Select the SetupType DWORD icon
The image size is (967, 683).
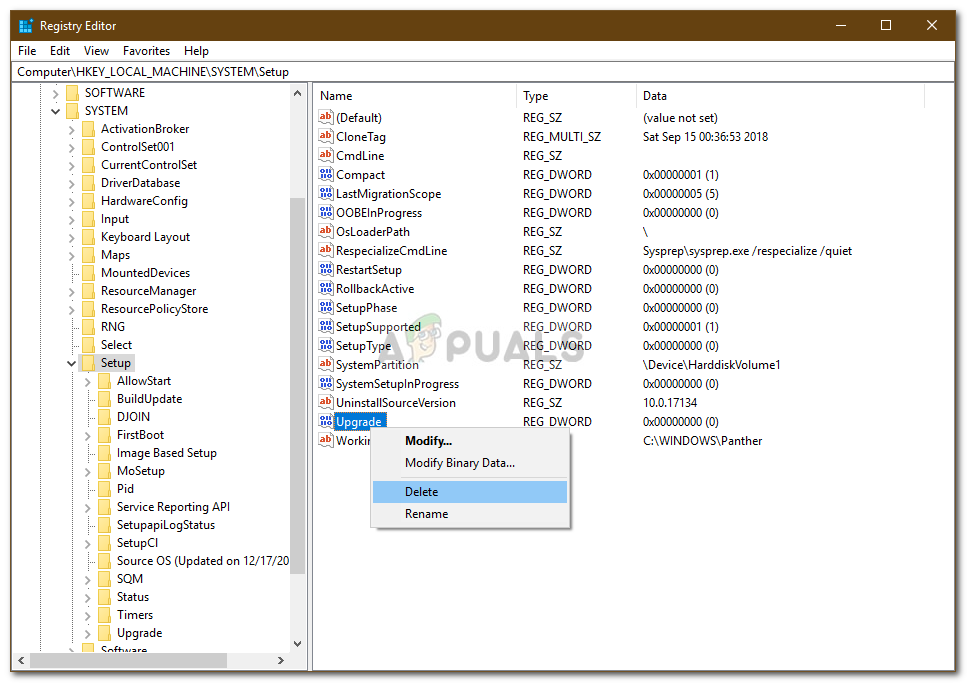point(326,345)
